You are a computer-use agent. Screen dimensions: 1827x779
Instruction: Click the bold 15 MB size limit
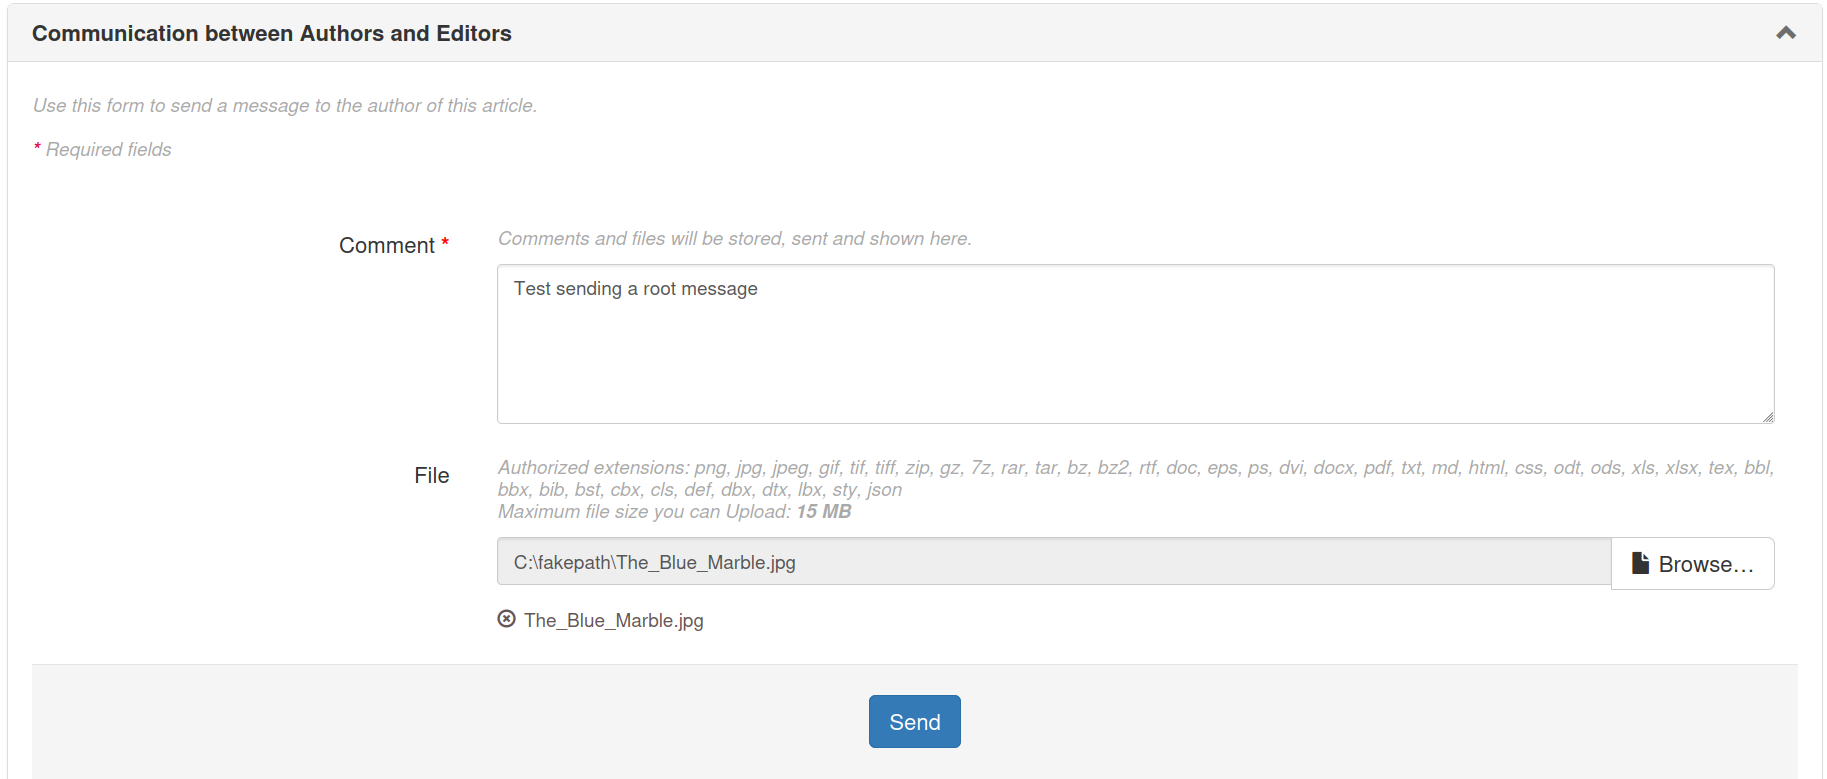(x=823, y=512)
